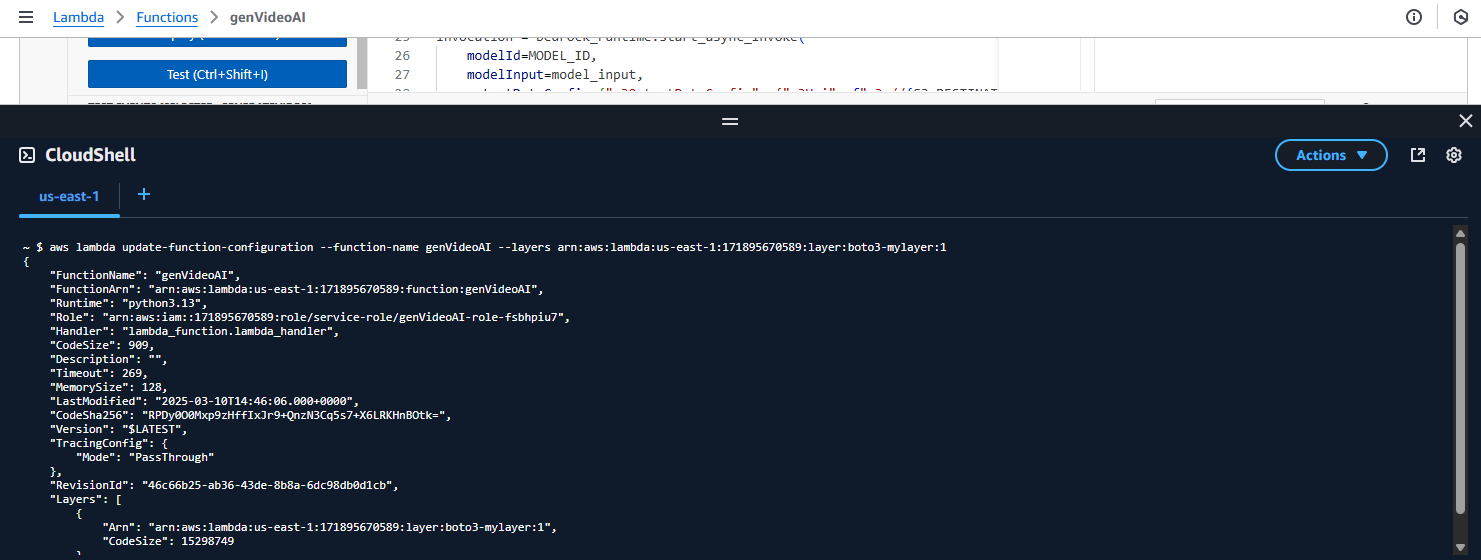The height and width of the screenshot is (560, 1481).
Task: Open CloudShell in a new browser tab
Action: coord(1417,155)
